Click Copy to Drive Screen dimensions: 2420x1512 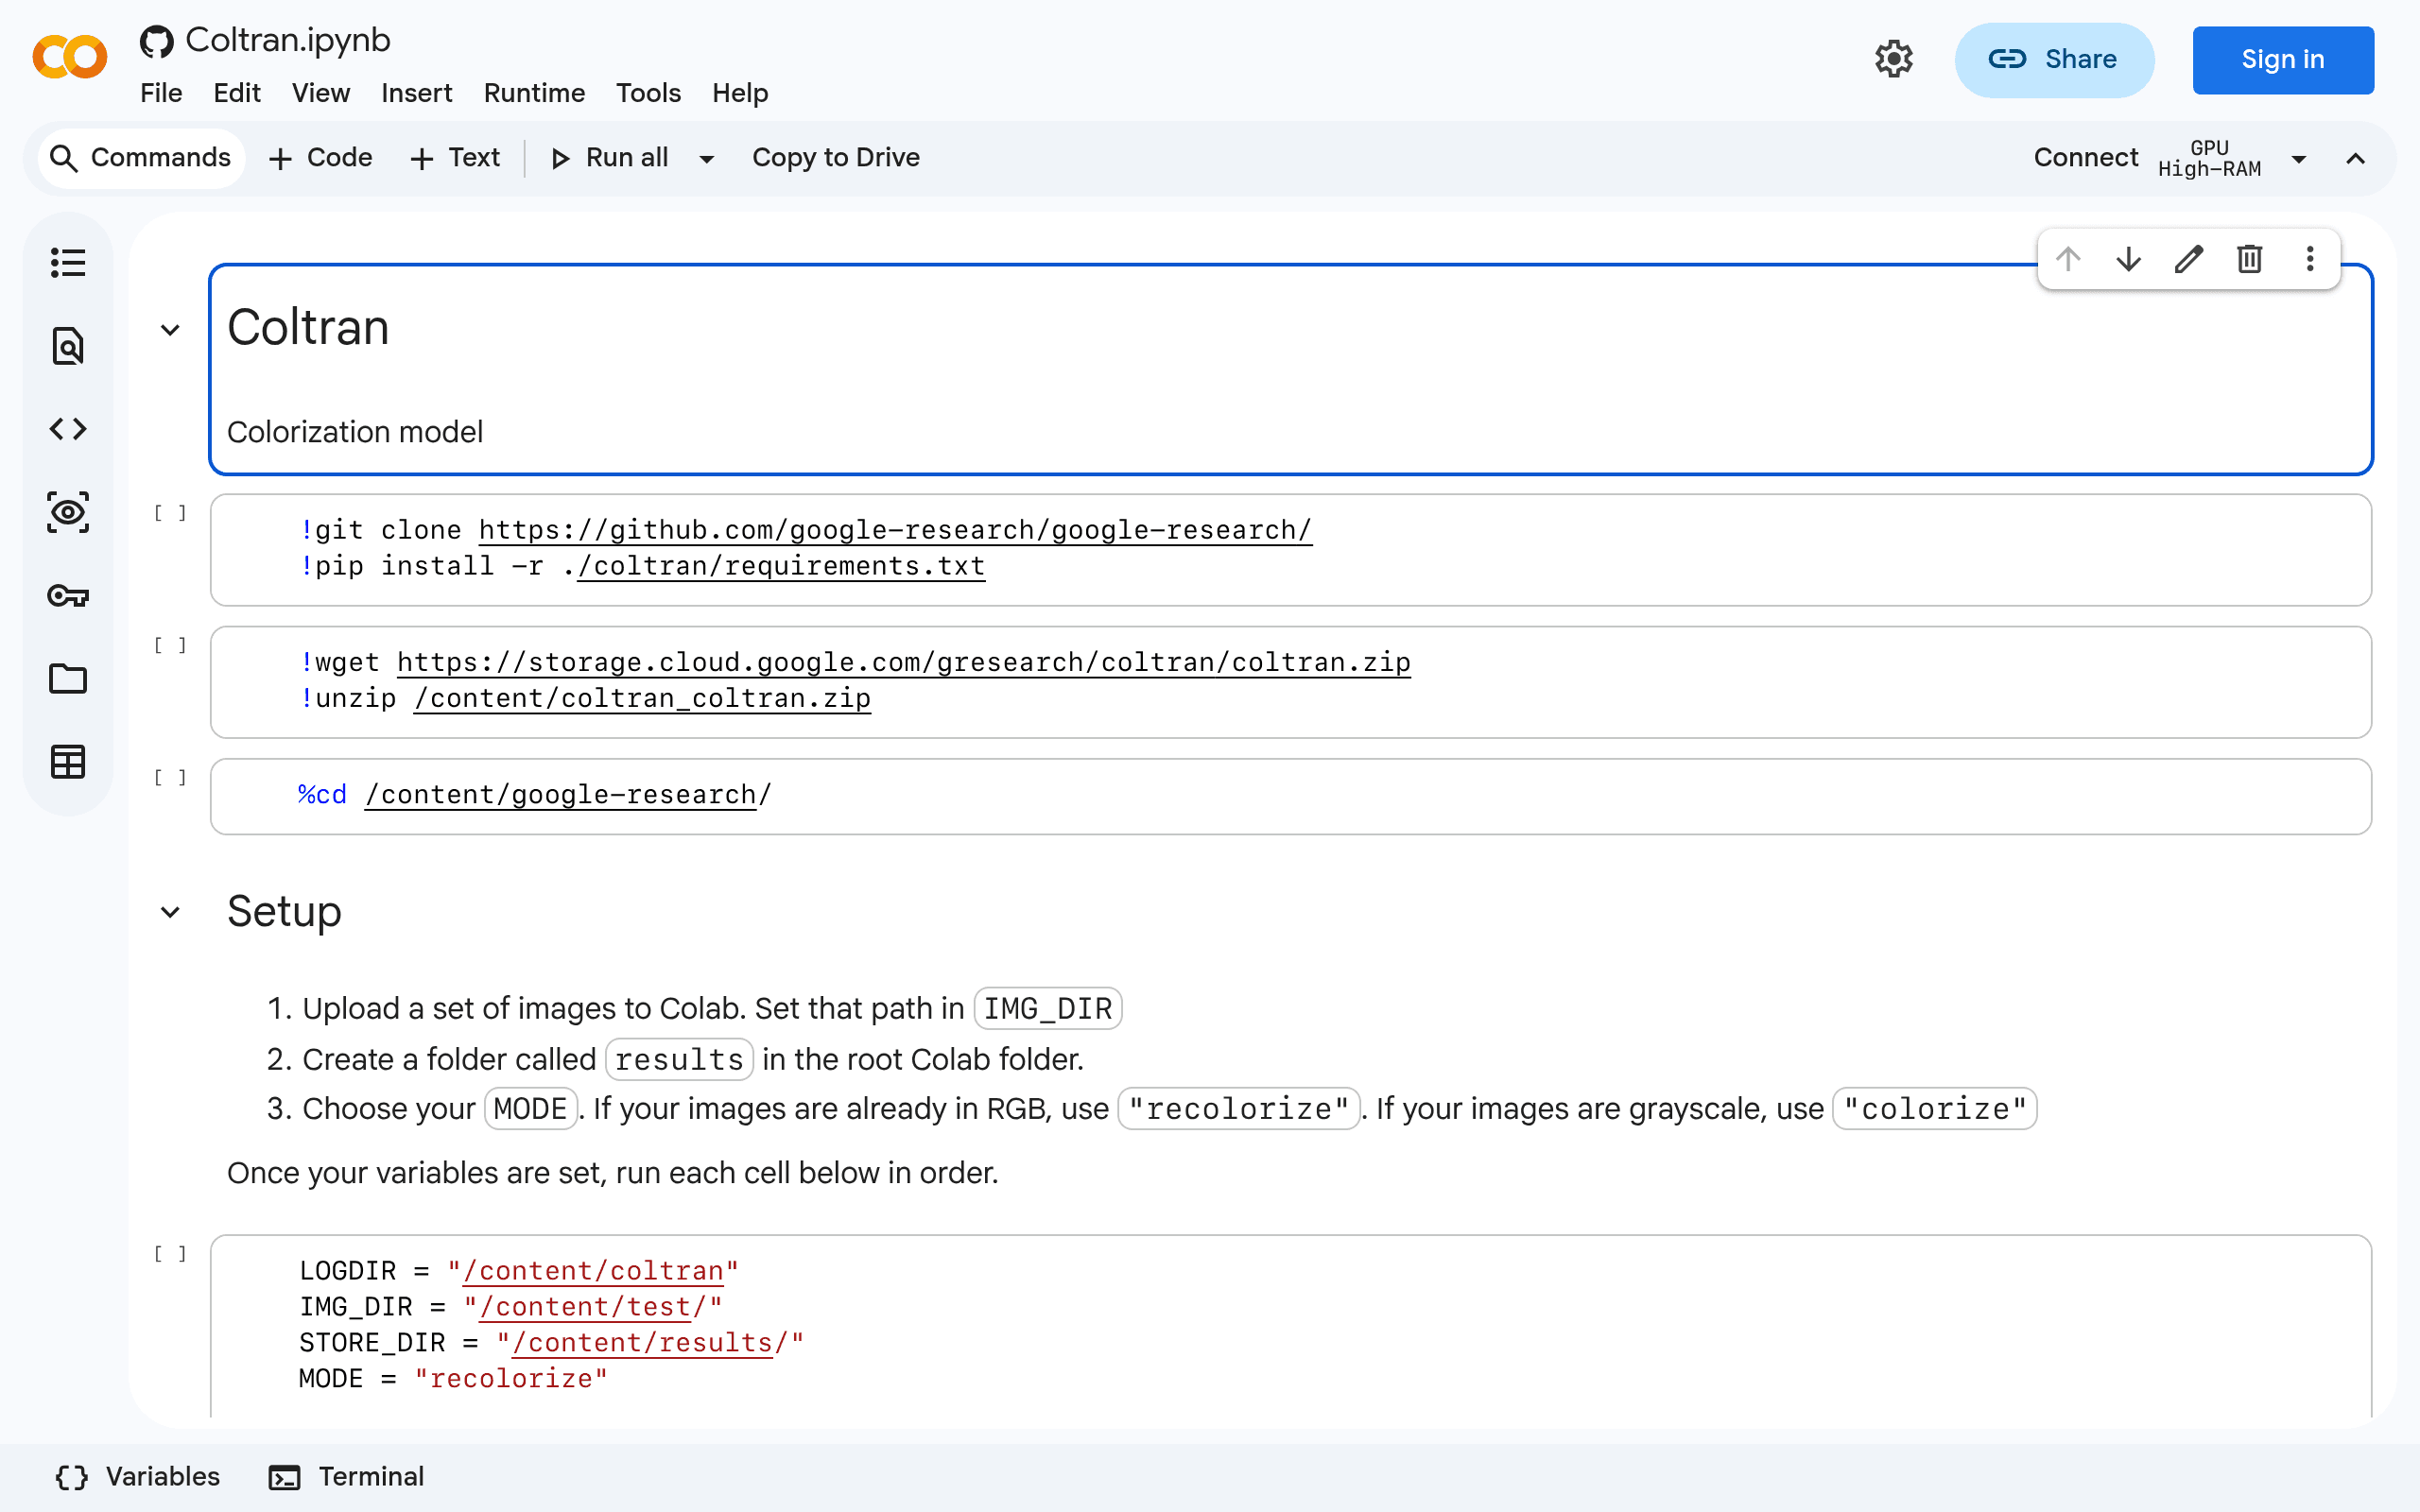[x=836, y=158]
